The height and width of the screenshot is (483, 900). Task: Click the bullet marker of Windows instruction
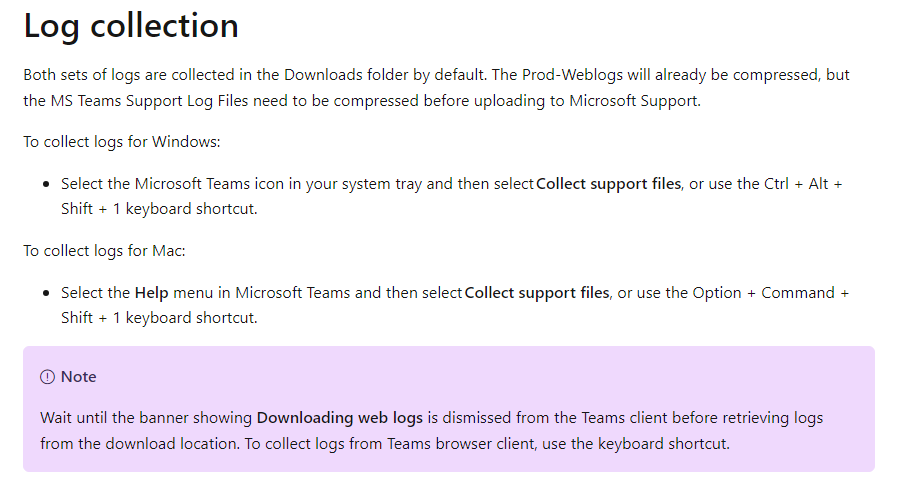click(46, 184)
